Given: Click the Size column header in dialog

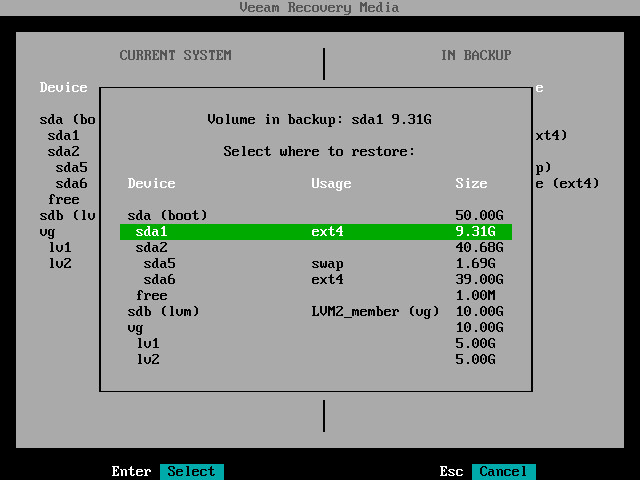Looking at the screenshot, I should (x=471, y=184).
